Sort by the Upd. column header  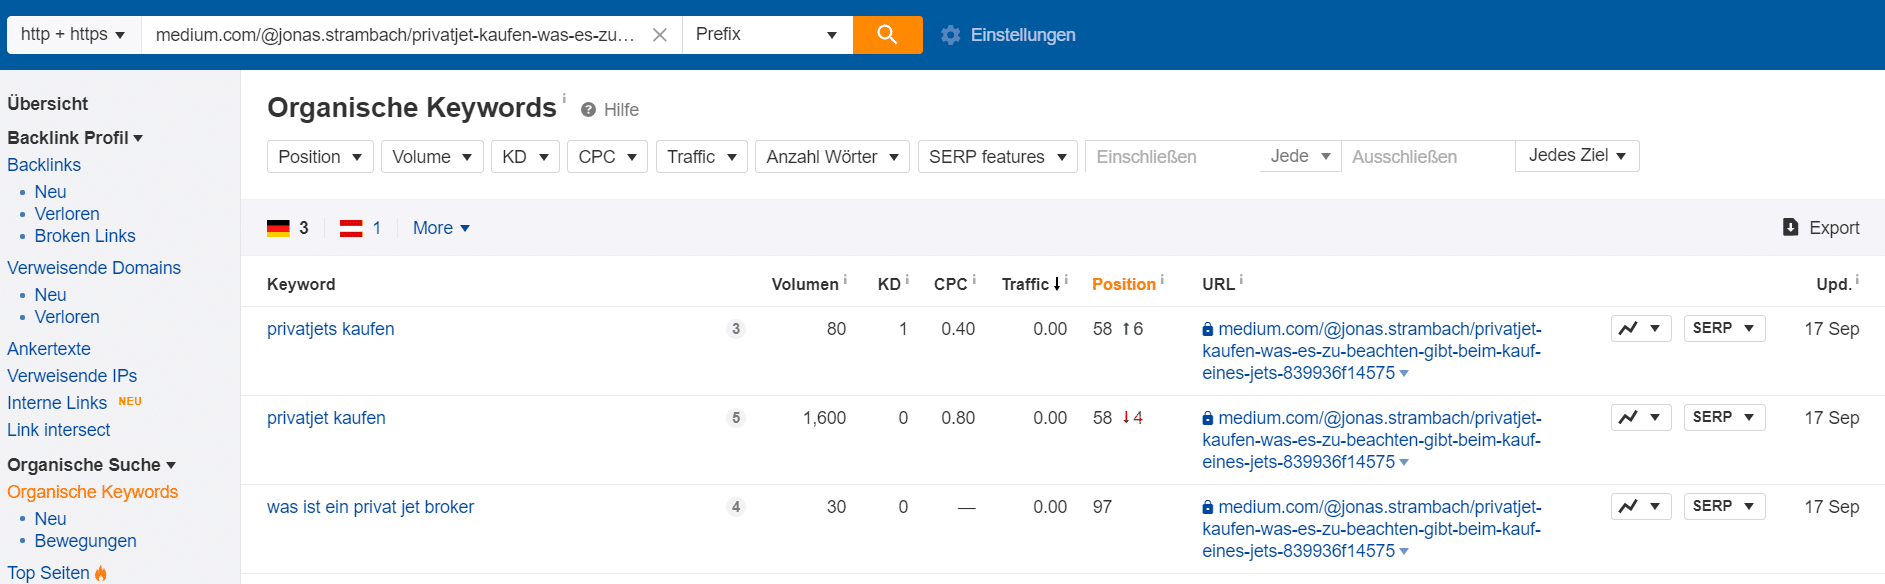pyautogui.click(x=1834, y=284)
